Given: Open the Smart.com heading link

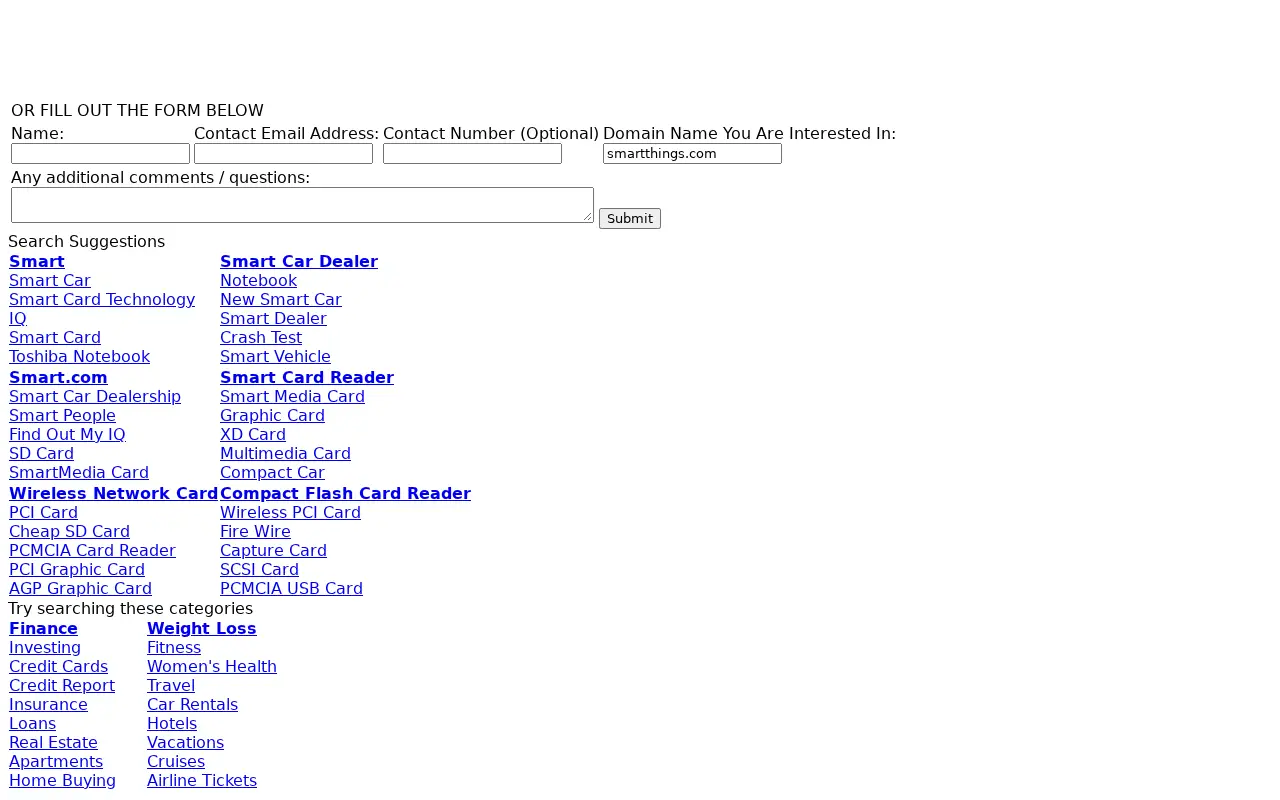Looking at the screenshot, I should [58, 378].
